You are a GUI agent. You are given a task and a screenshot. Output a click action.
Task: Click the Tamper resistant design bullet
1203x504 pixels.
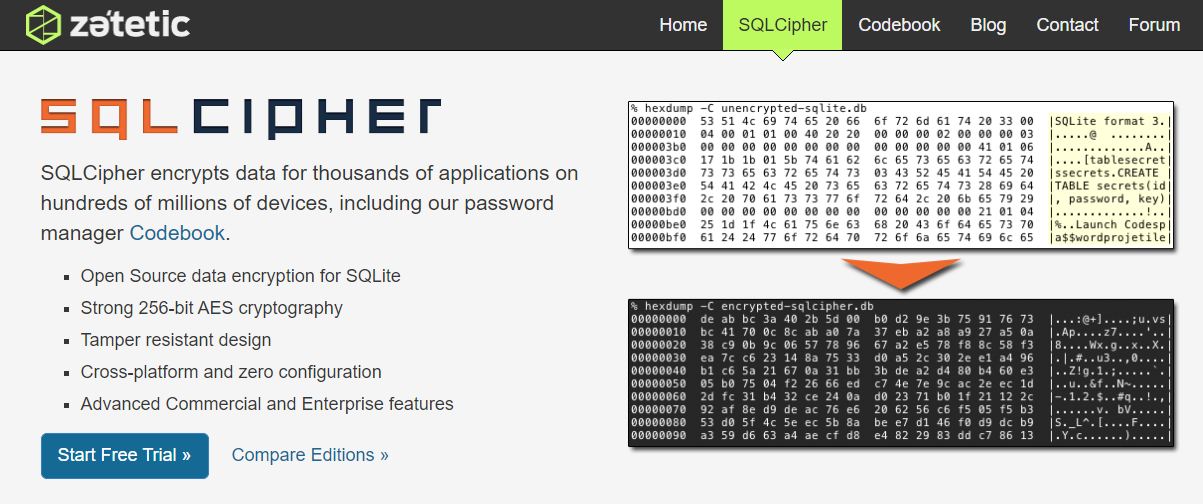pyautogui.click(x=176, y=340)
